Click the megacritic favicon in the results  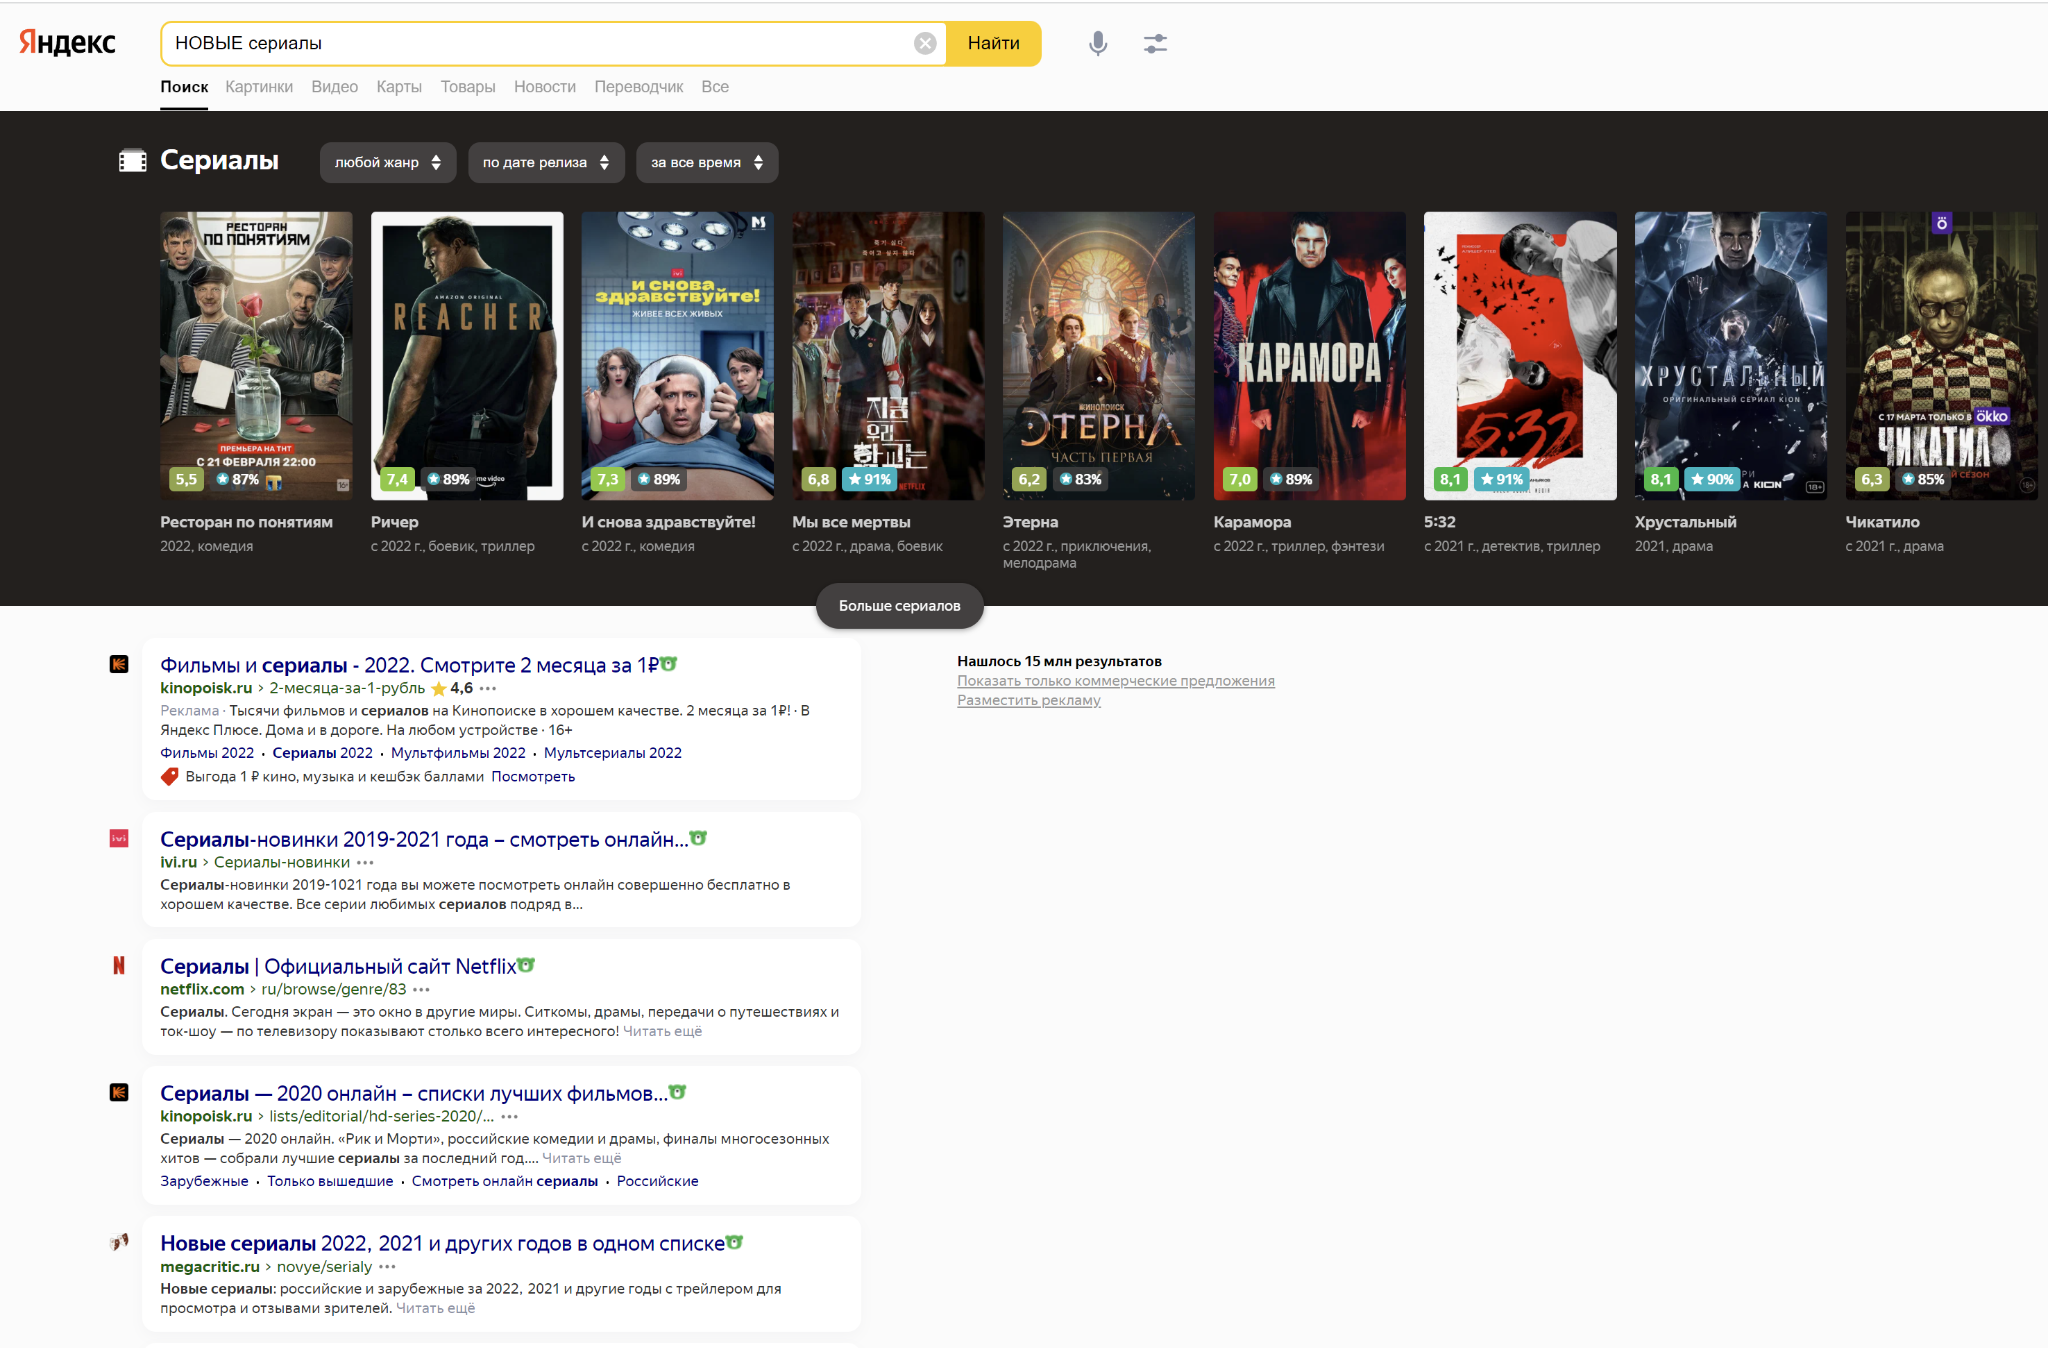(119, 1242)
